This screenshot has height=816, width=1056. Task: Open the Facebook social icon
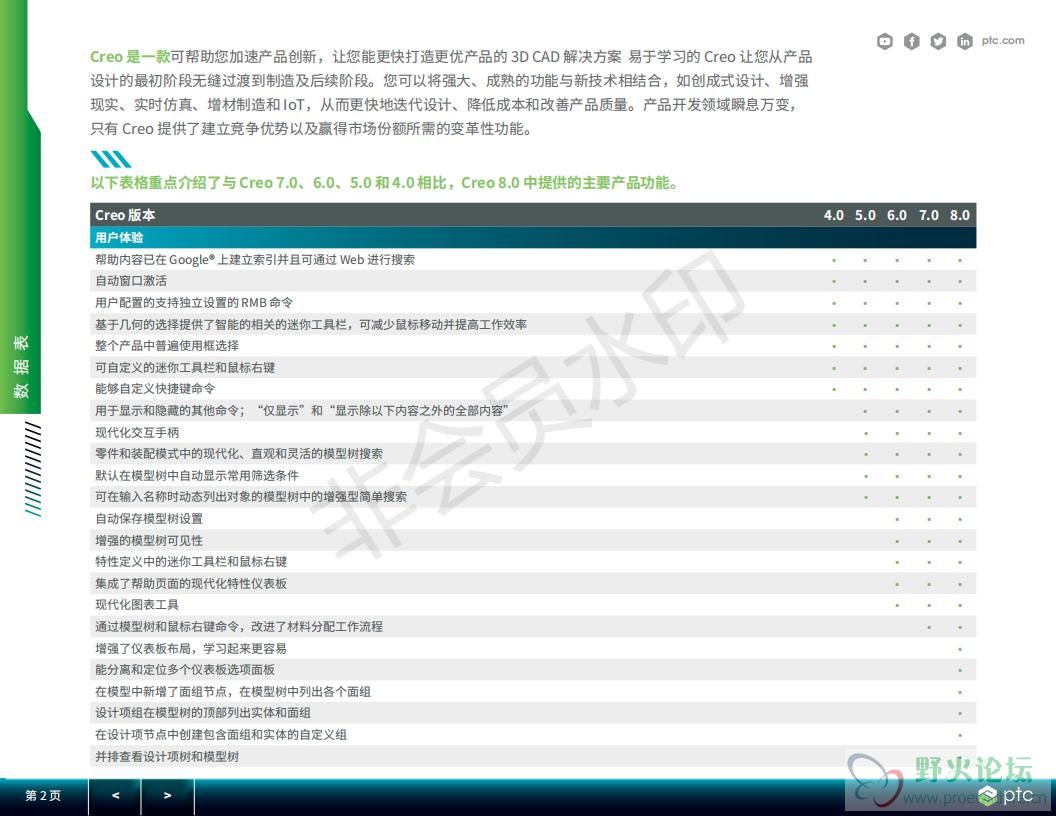[x=911, y=42]
